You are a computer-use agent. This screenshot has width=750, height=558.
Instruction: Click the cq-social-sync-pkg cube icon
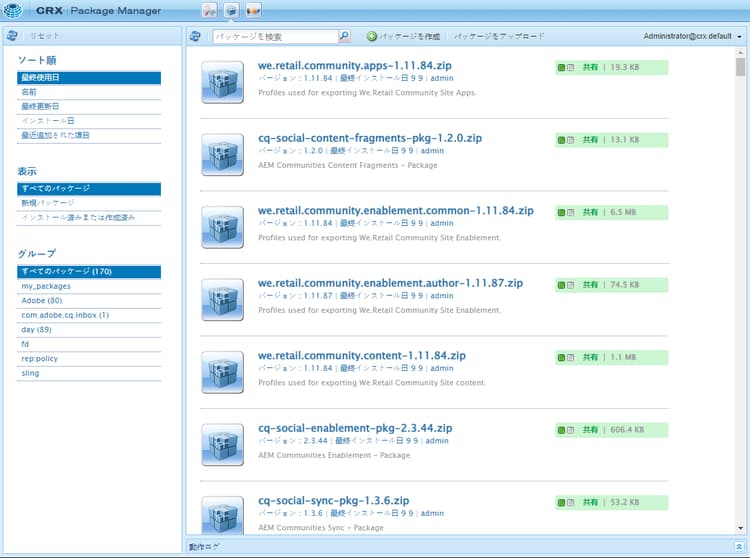(222, 515)
